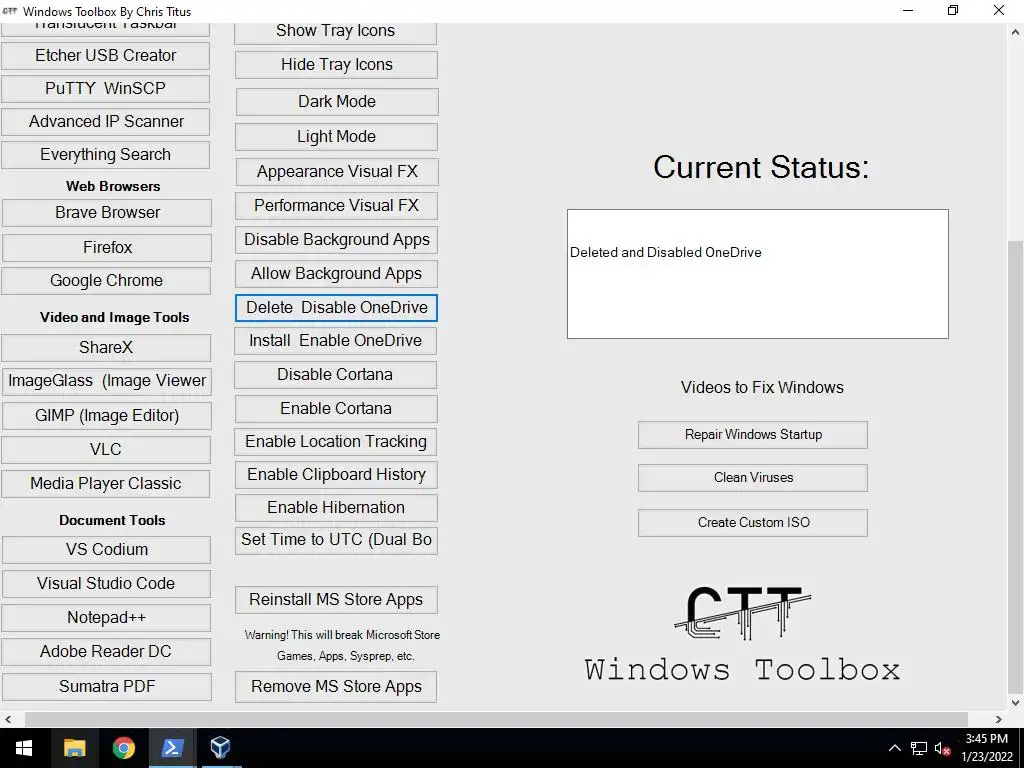Click the VLC button
Viewport: 1024px width, 768px height.
click(x=106, y=449)
